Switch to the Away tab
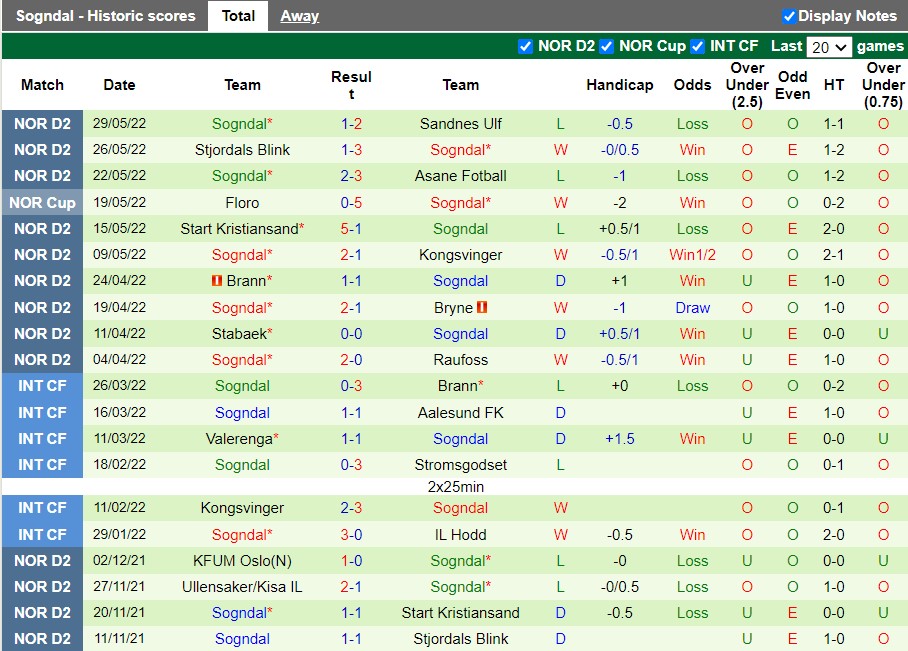The width and height of the screenshot is (908, 651). 299,16
